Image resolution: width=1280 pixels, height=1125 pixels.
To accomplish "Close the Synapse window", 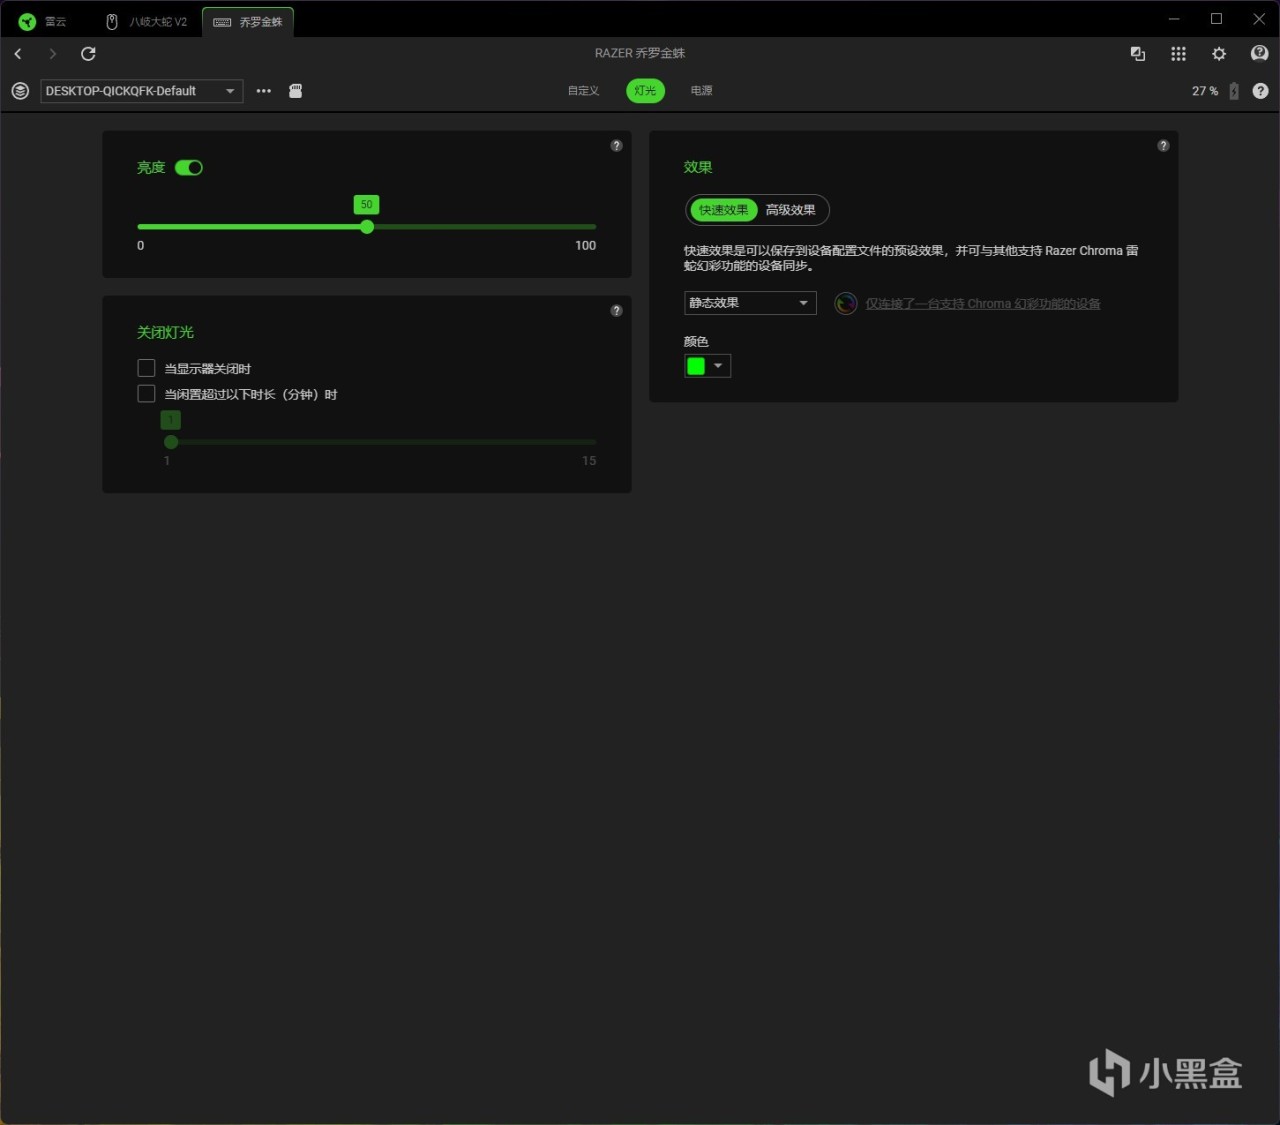I will [1259, 19].
